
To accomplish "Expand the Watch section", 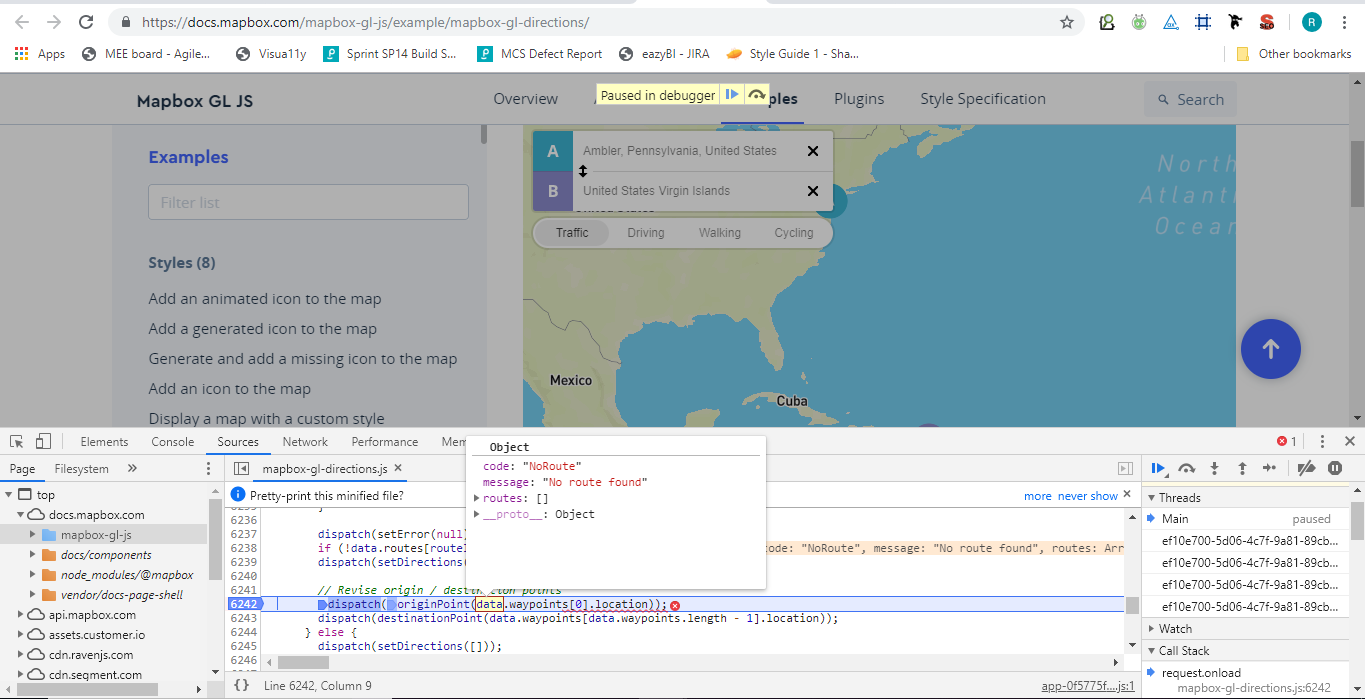I will click(1152, 629).
